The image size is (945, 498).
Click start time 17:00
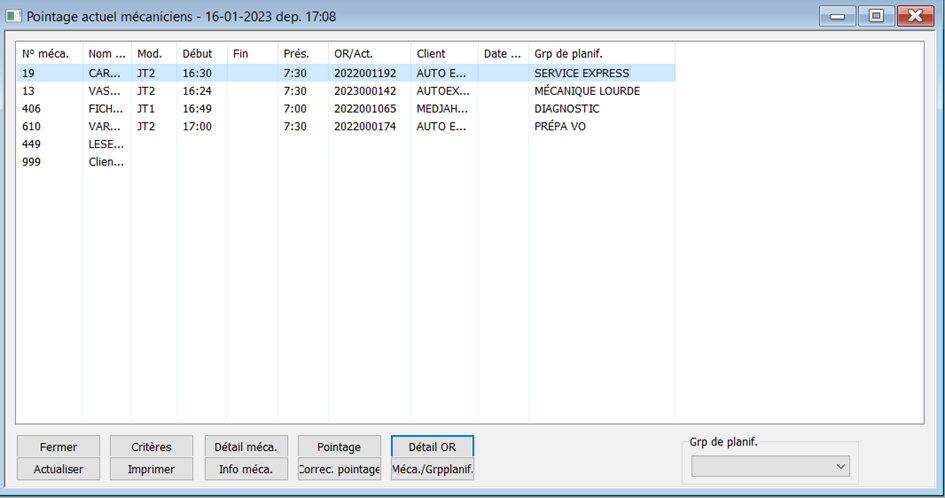[x=197, y=127]
